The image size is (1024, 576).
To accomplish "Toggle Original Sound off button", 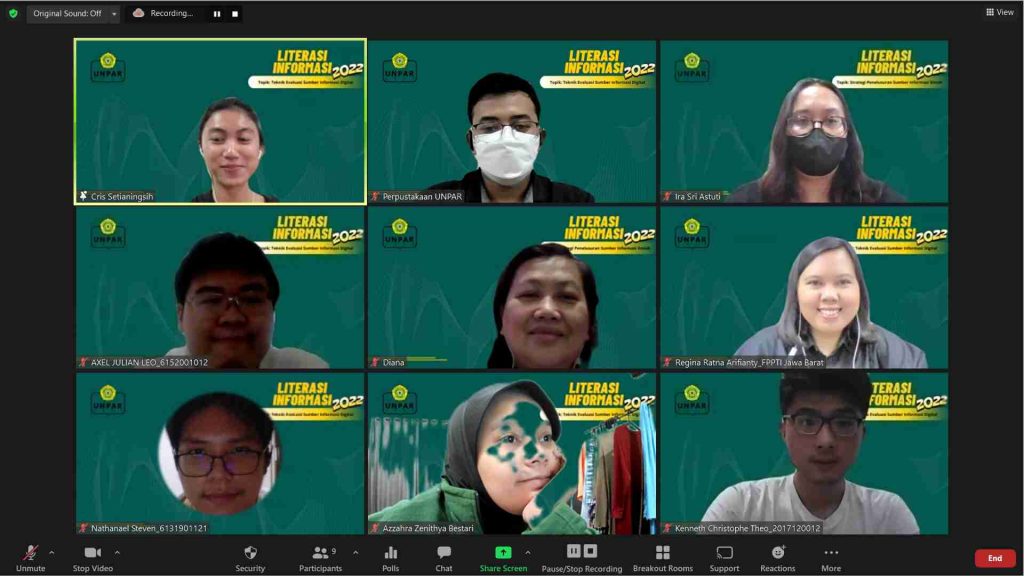I will (x=66, y=13).
